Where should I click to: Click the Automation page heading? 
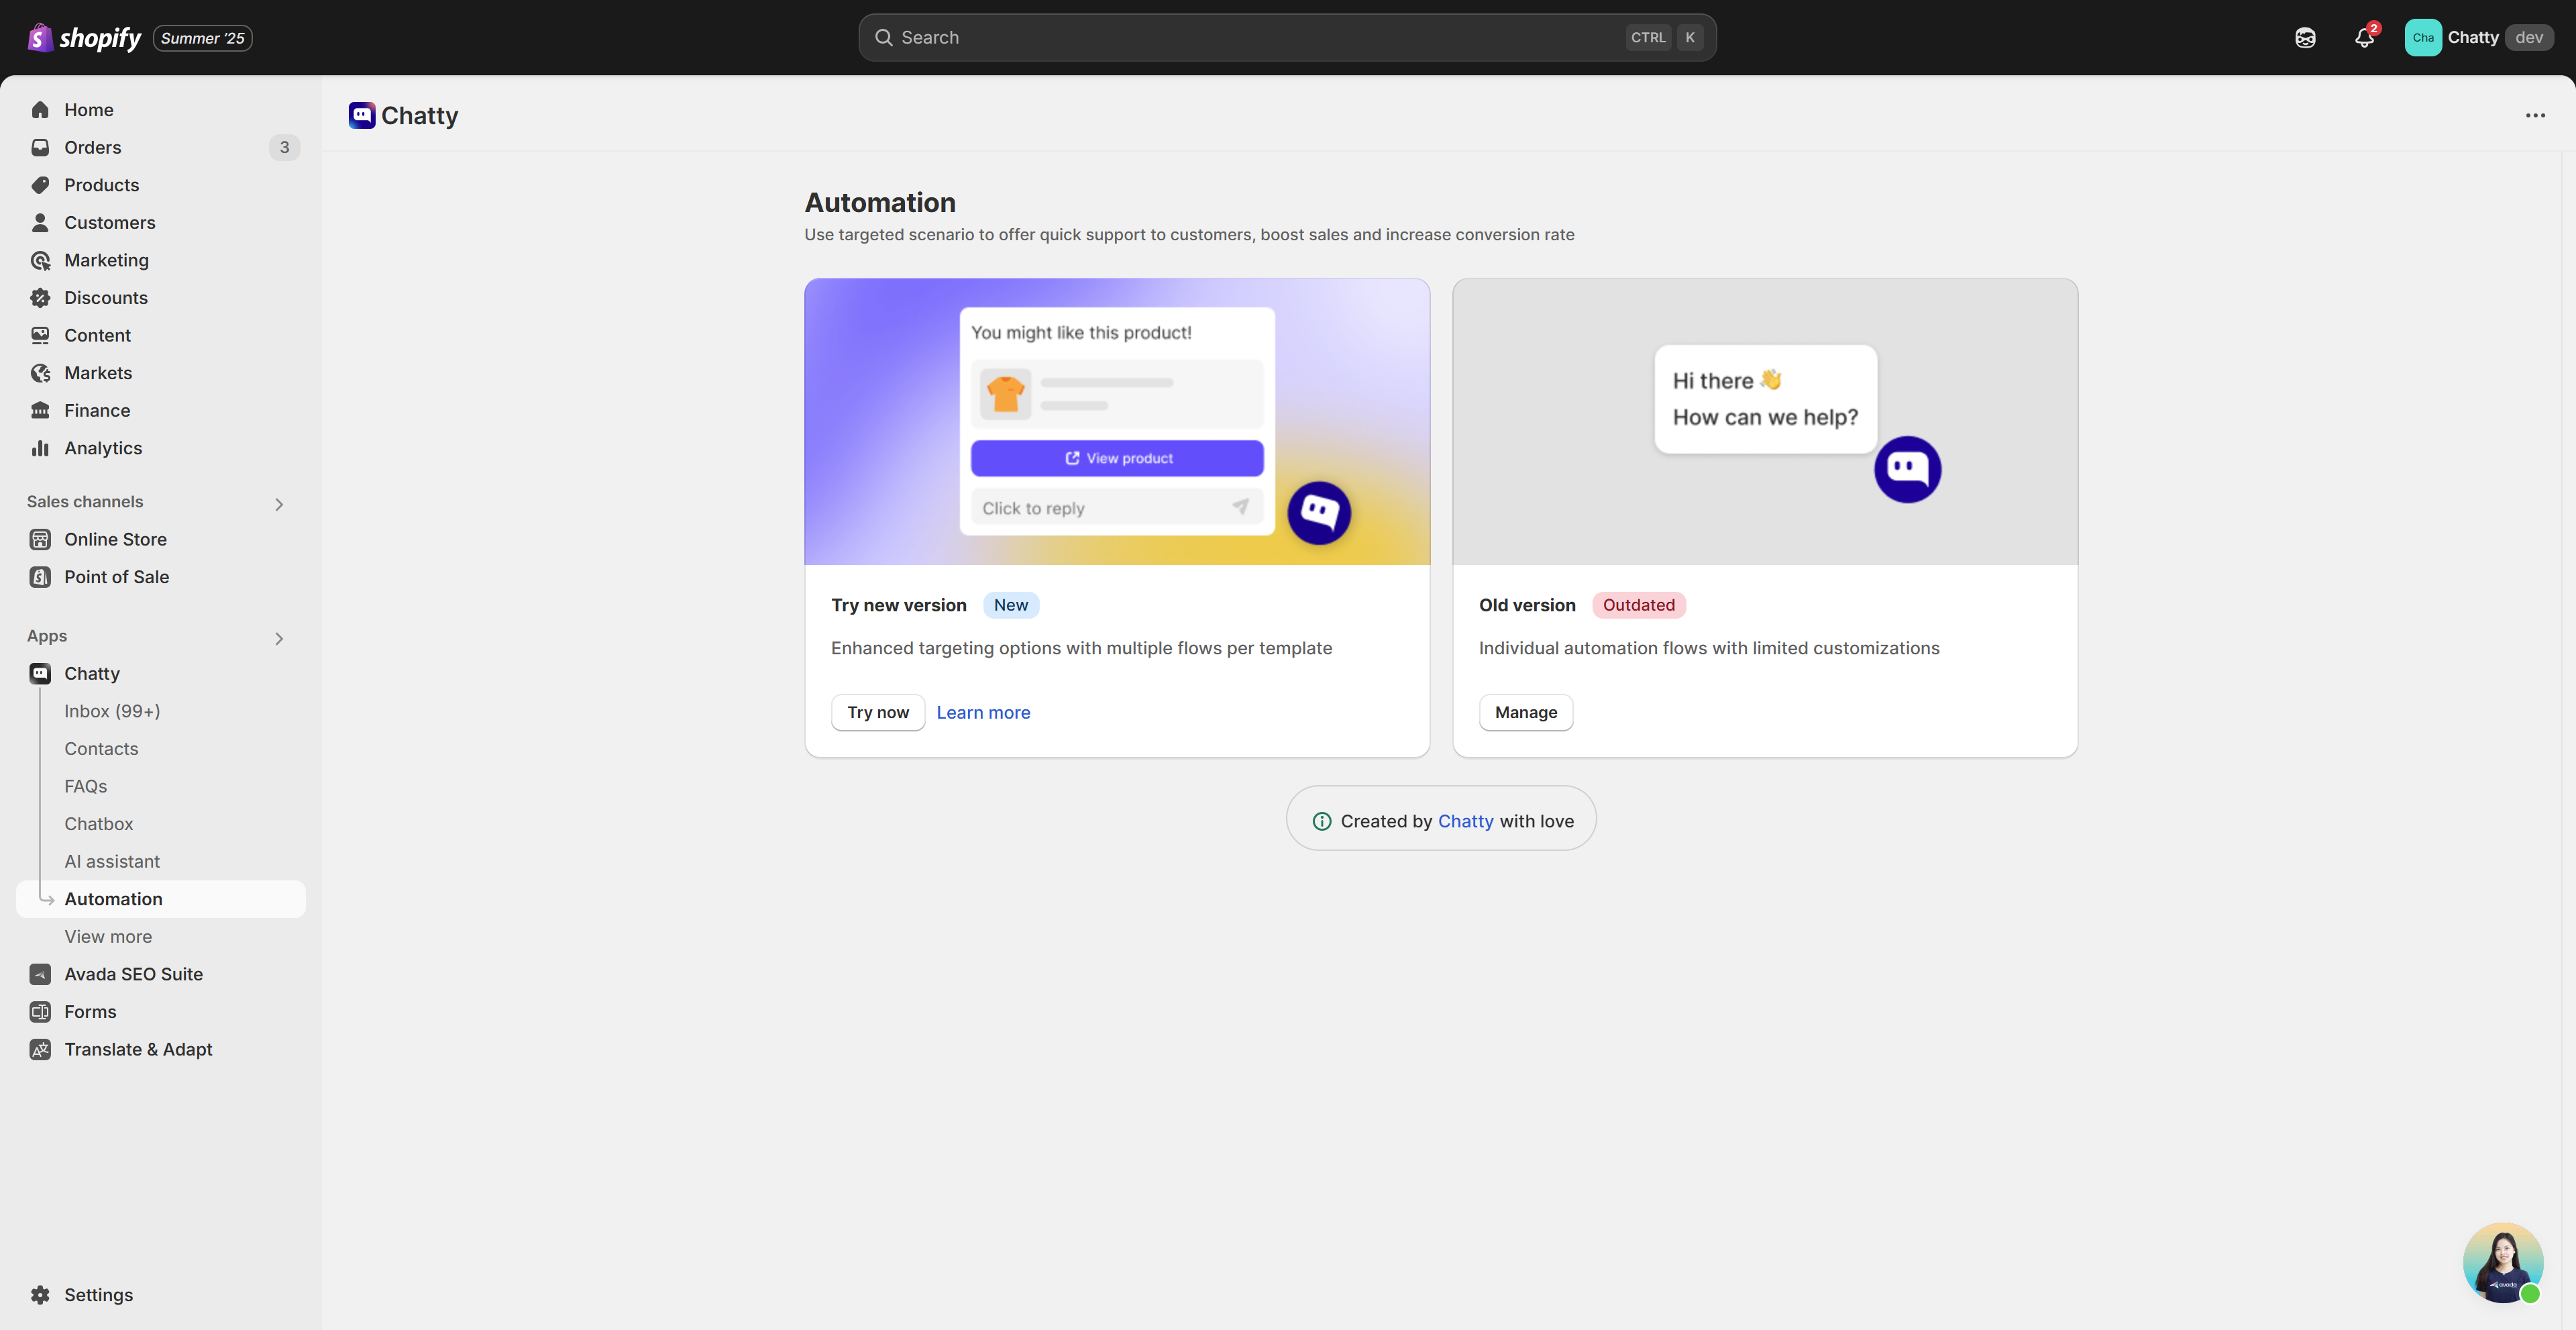click(x=880, y=202)
